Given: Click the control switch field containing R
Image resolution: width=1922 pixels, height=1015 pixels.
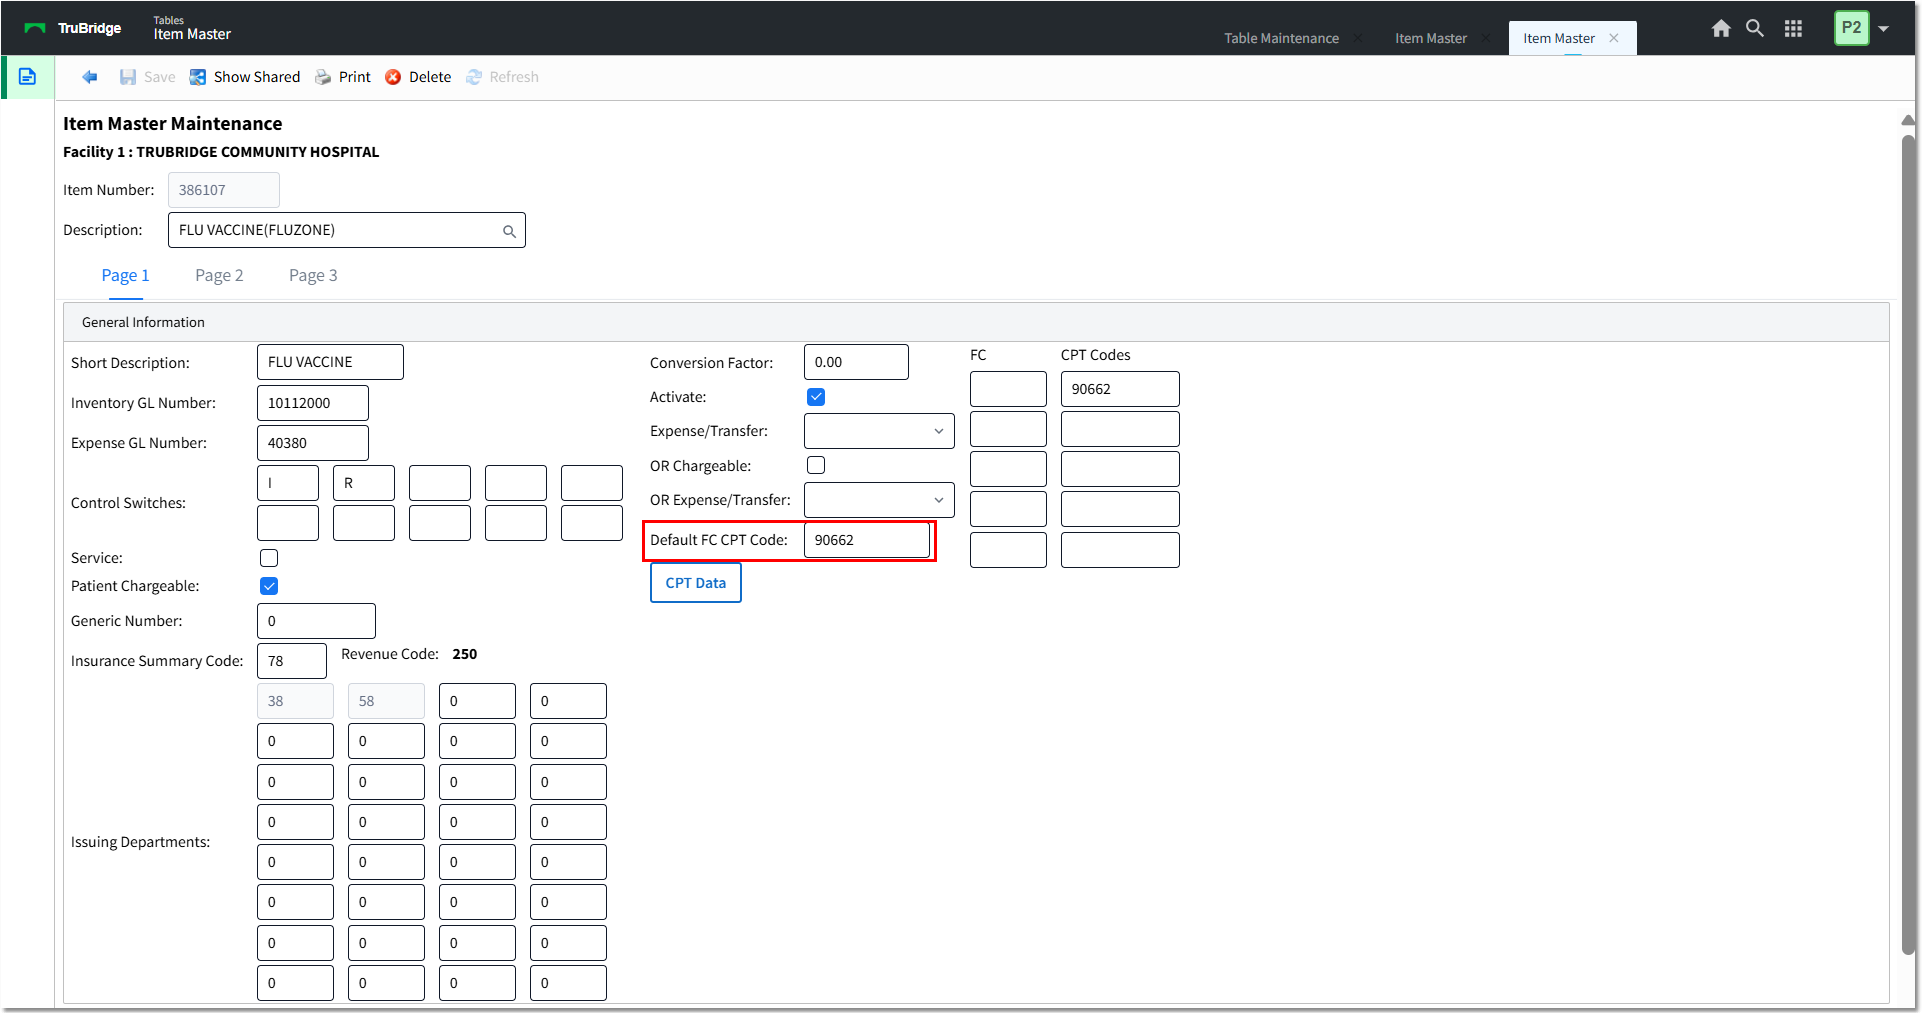Looking at the screenshot, I should pos(364,483).
